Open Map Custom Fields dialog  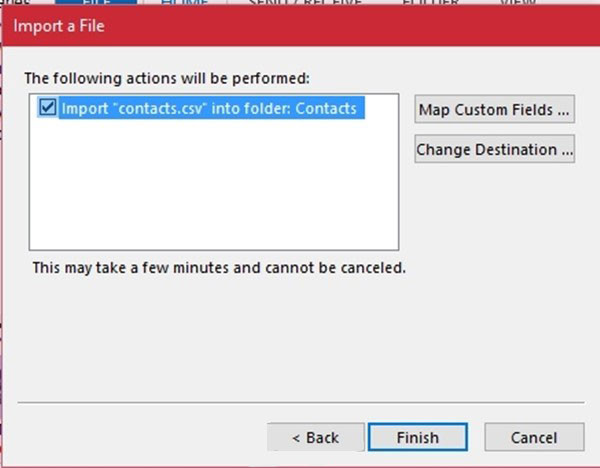(x=494, y=109)
